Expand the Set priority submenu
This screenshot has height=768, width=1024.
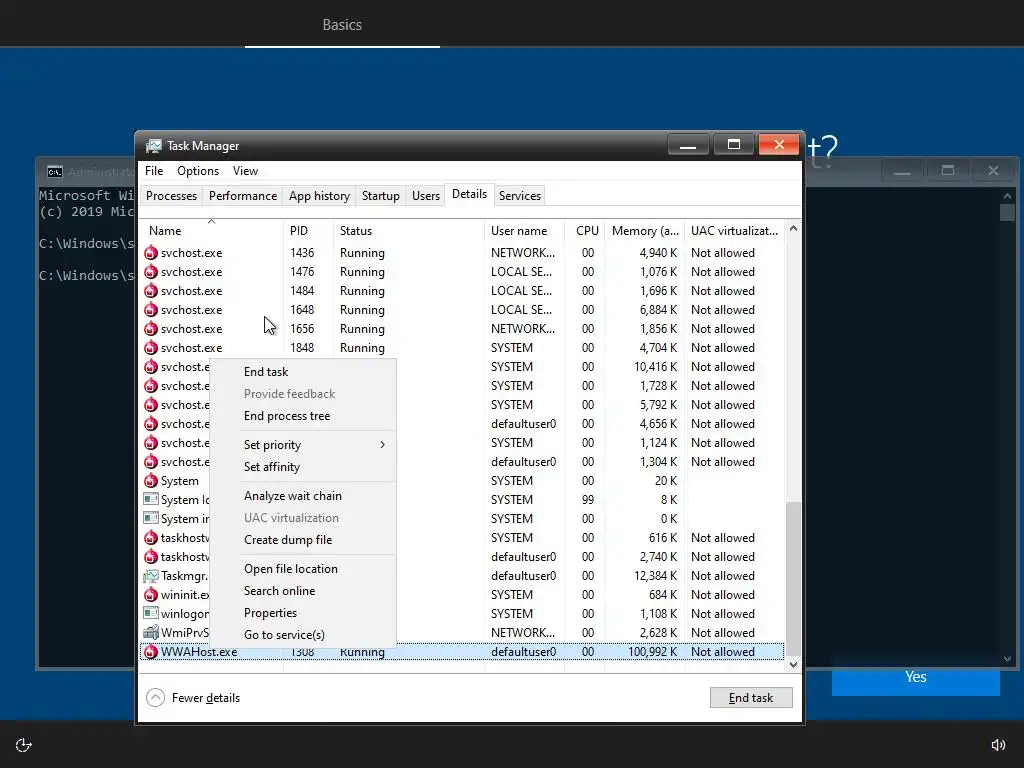(317, 445)
